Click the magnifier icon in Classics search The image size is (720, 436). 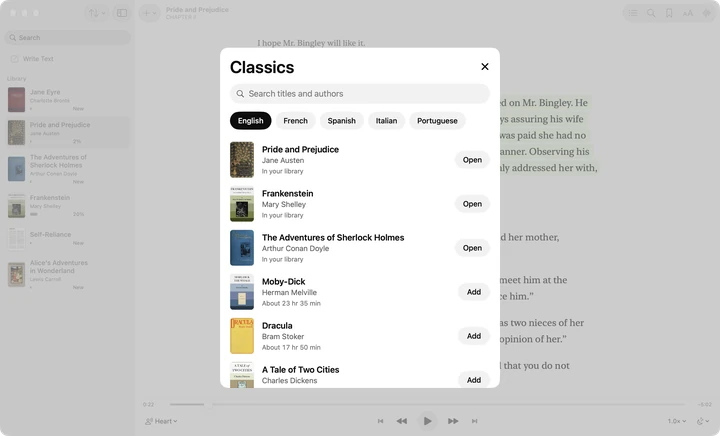pos(240,94)
